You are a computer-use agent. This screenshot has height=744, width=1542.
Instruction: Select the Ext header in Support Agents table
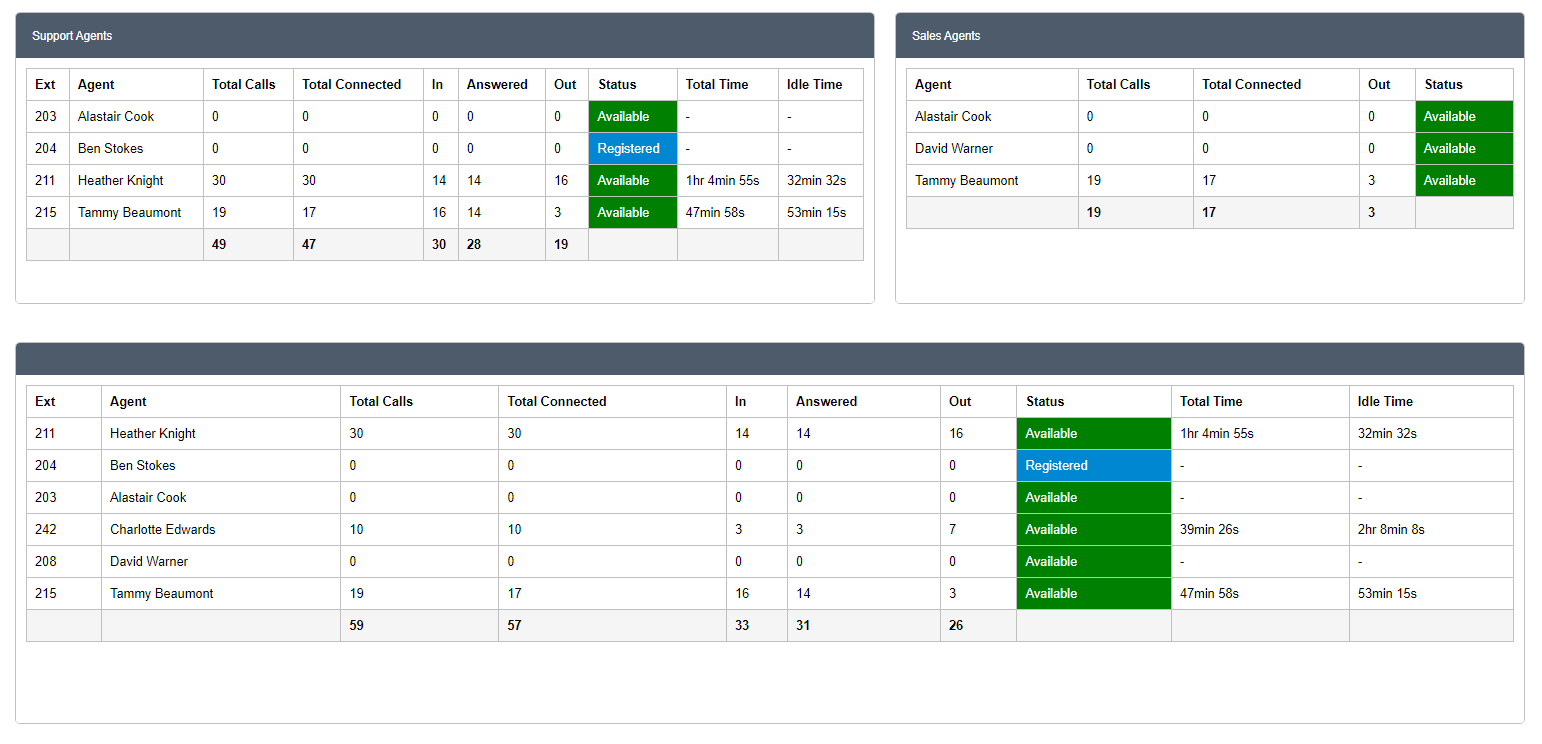[46, 85]
